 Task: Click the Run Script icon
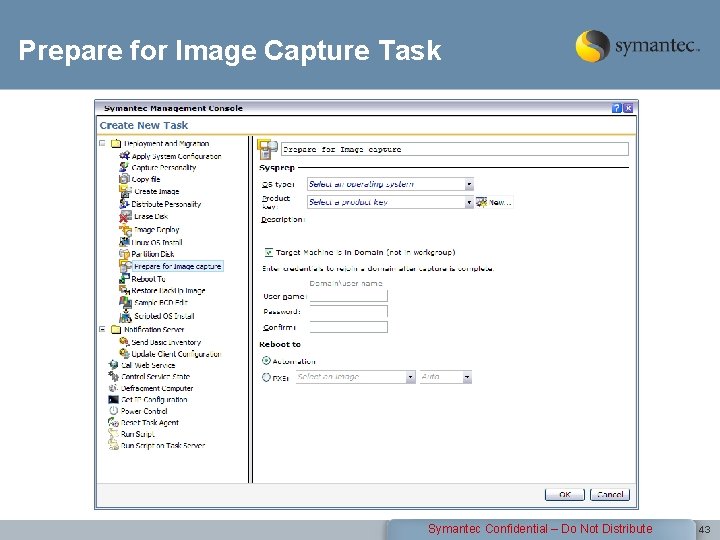pos(113,434)
